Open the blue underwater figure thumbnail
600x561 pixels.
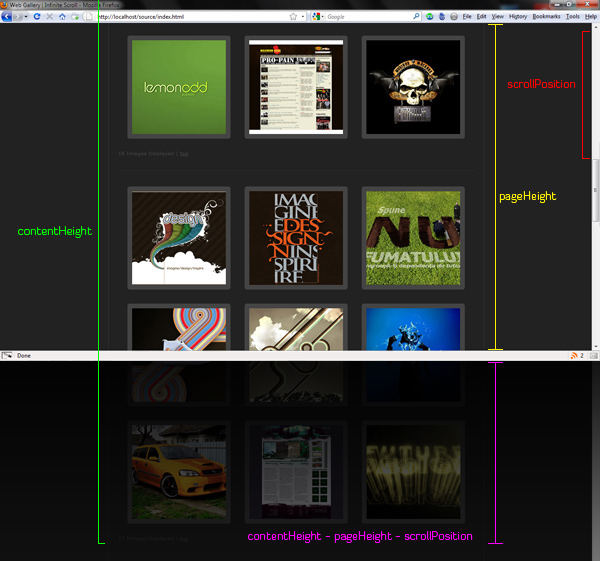tap(413, 328)
